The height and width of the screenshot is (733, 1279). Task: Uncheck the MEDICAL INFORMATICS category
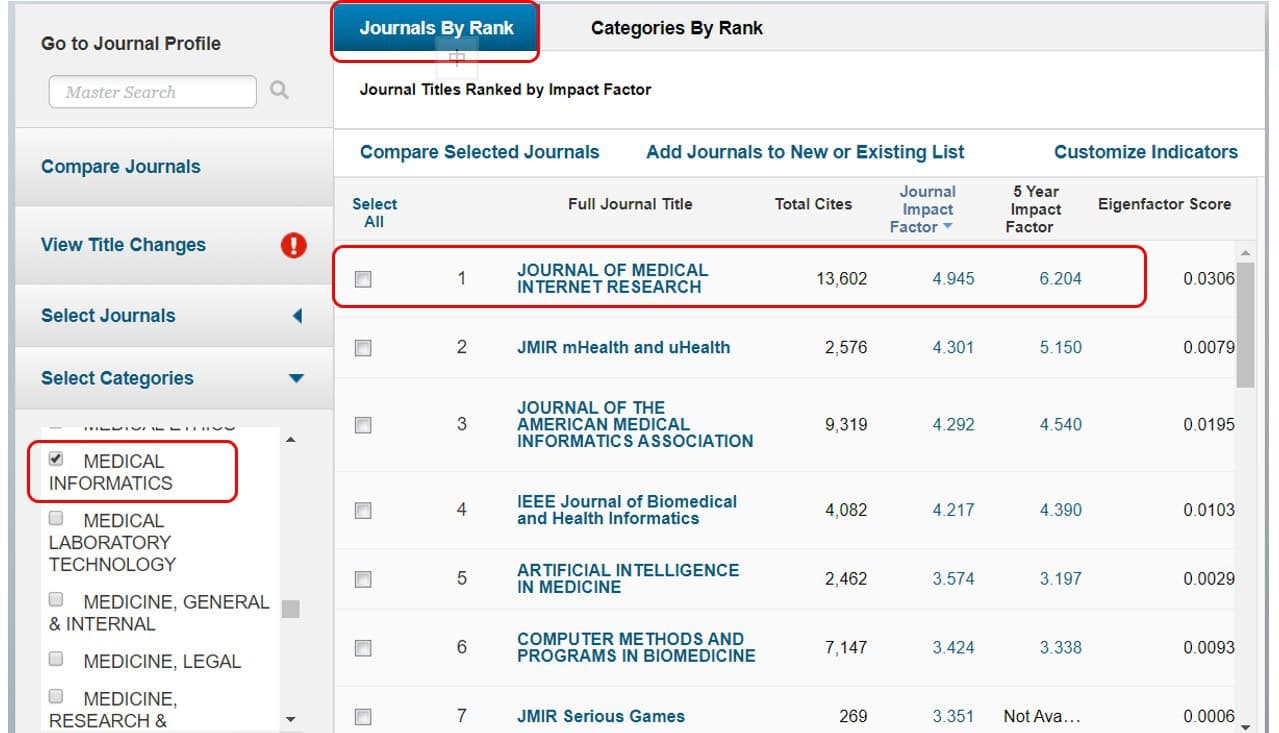[56, 460]
